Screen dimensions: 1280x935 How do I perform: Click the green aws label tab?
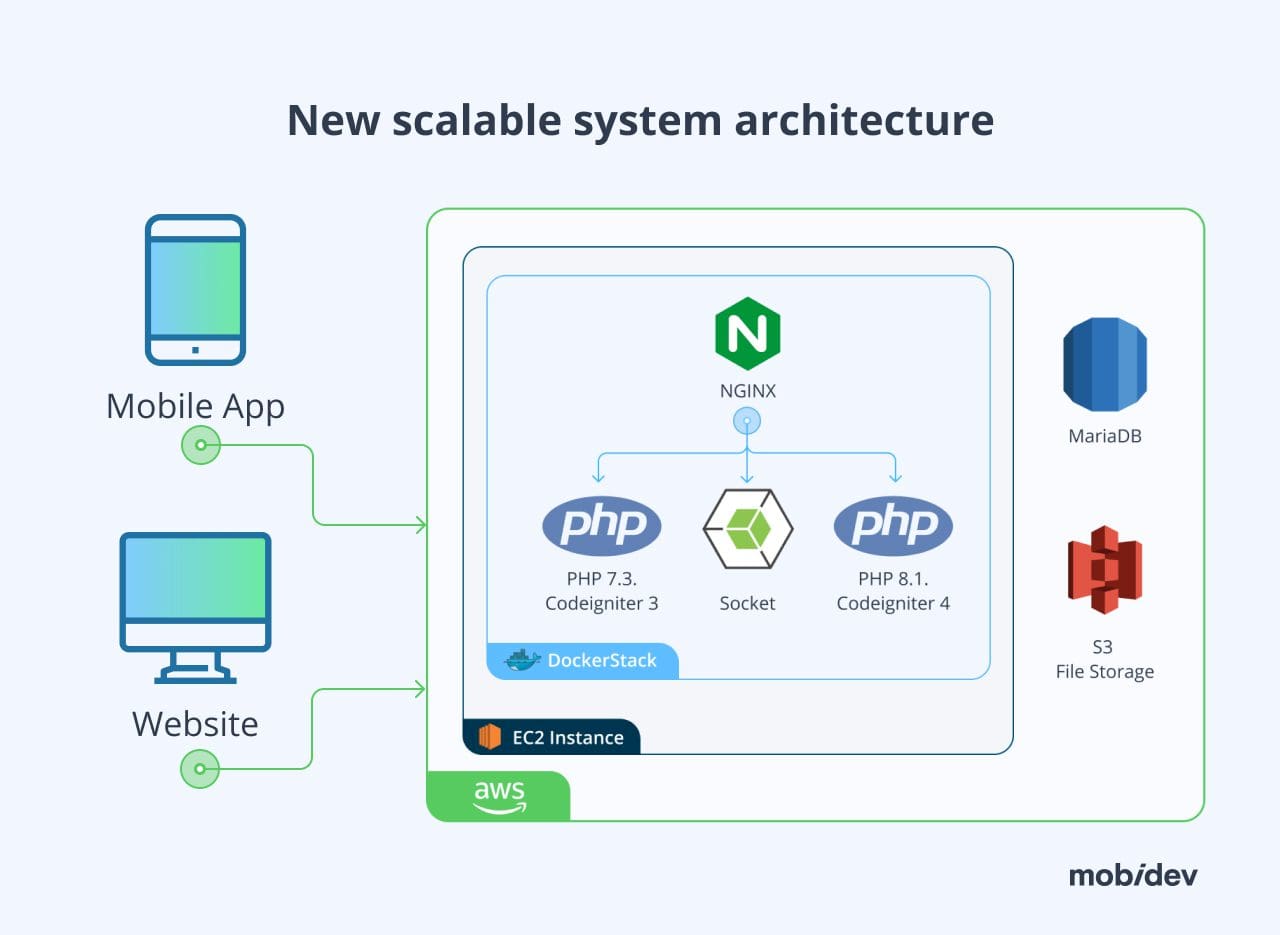(498, 796)
